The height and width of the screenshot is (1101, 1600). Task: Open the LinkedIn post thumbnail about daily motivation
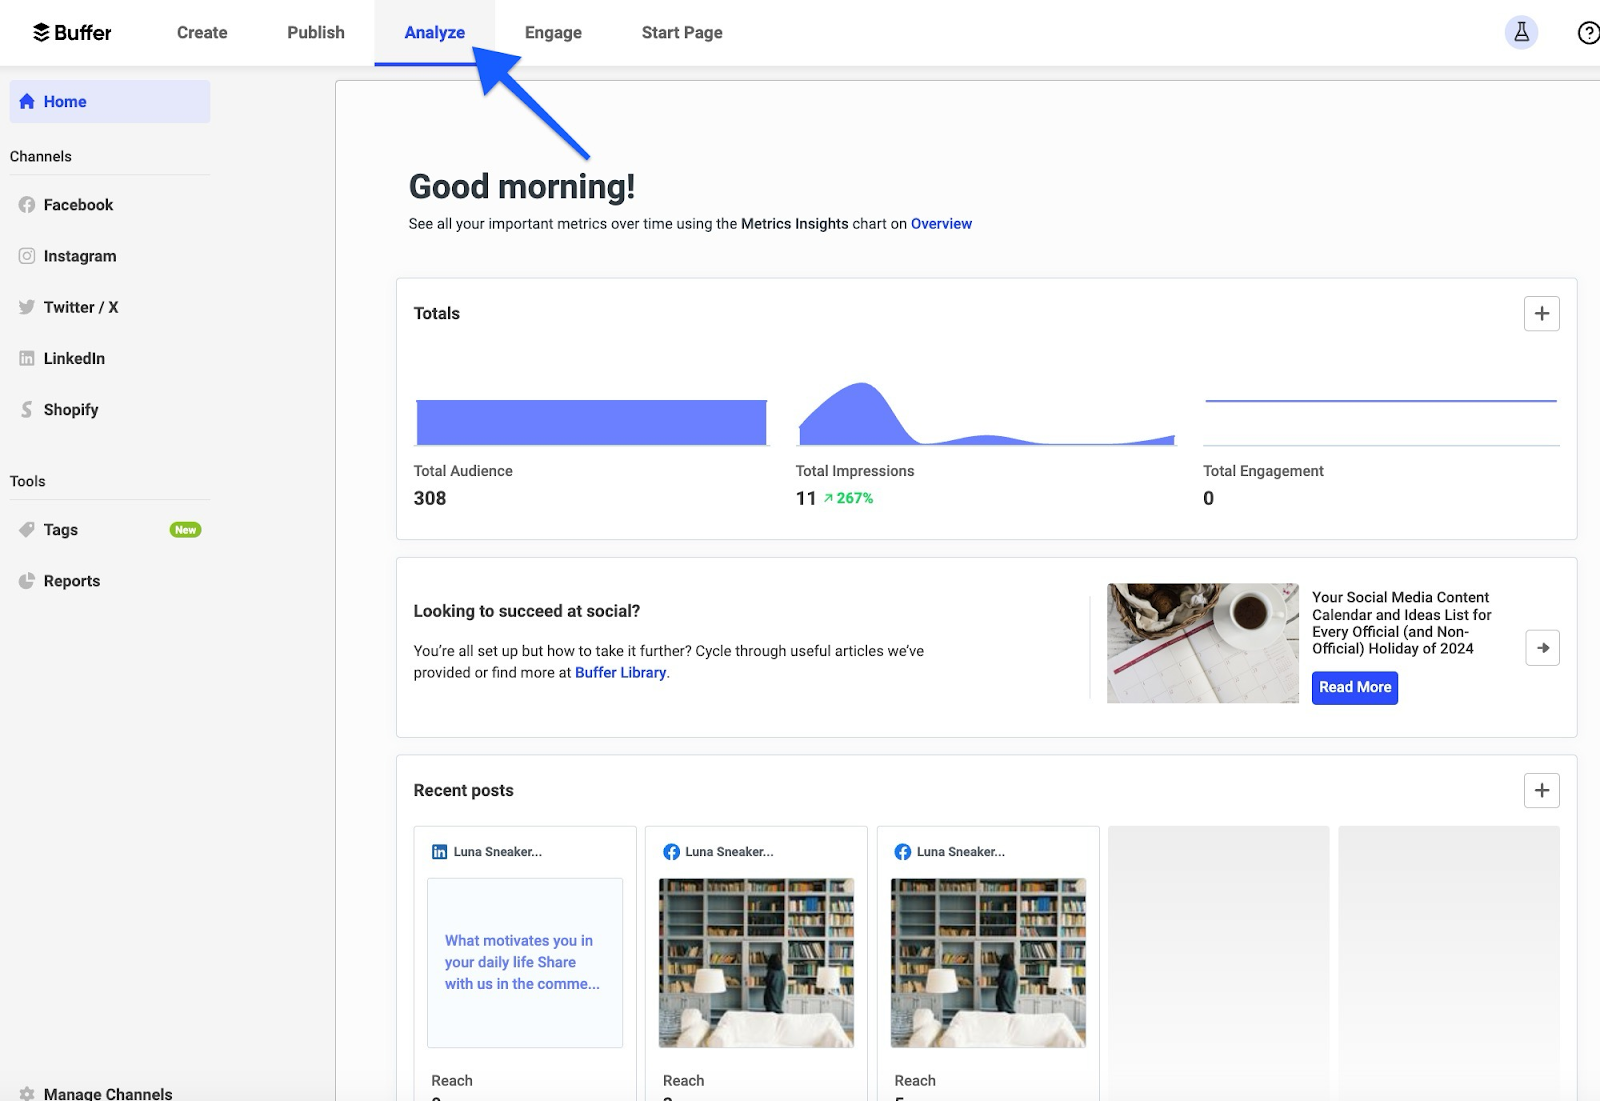tap(525, 962)
